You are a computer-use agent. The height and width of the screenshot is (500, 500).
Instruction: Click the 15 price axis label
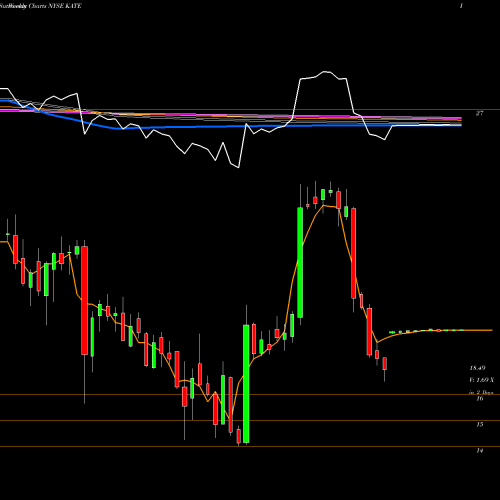coord(480,425)
